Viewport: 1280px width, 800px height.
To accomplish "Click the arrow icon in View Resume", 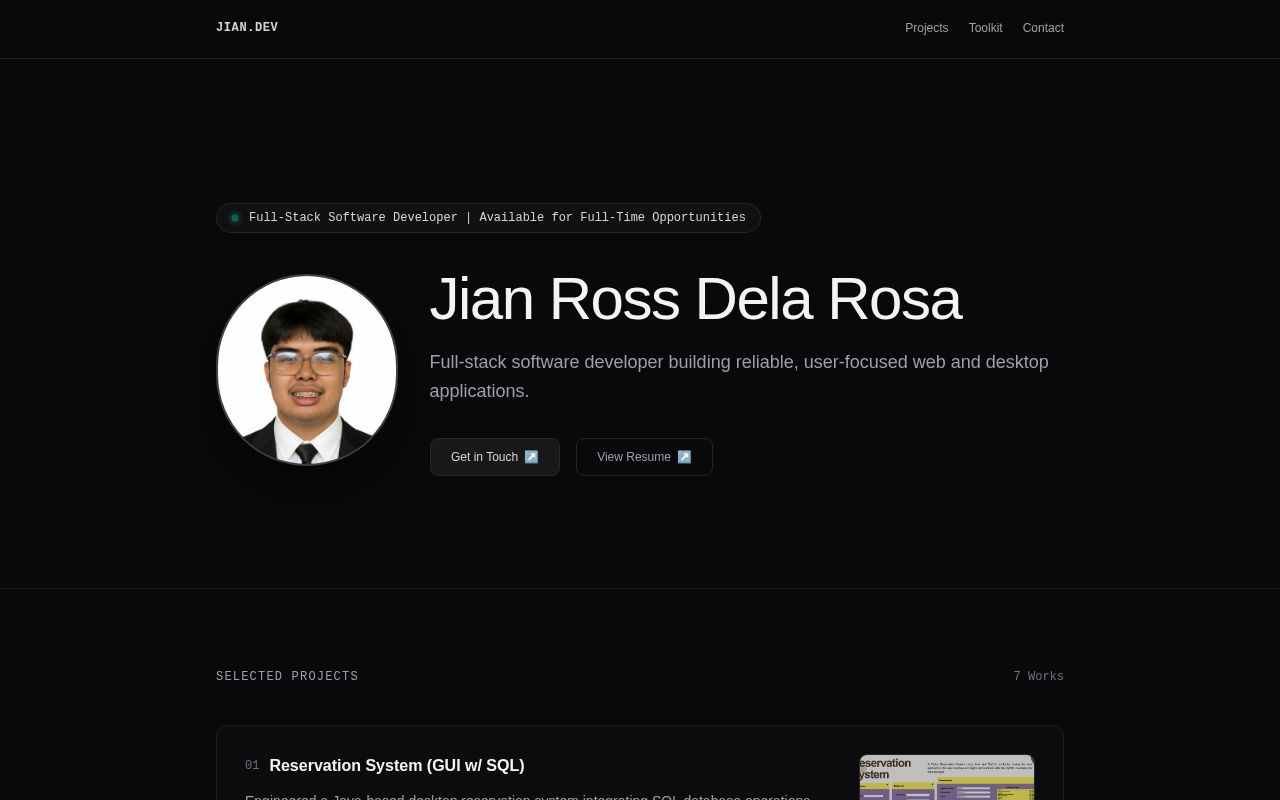I will (684, 457).
